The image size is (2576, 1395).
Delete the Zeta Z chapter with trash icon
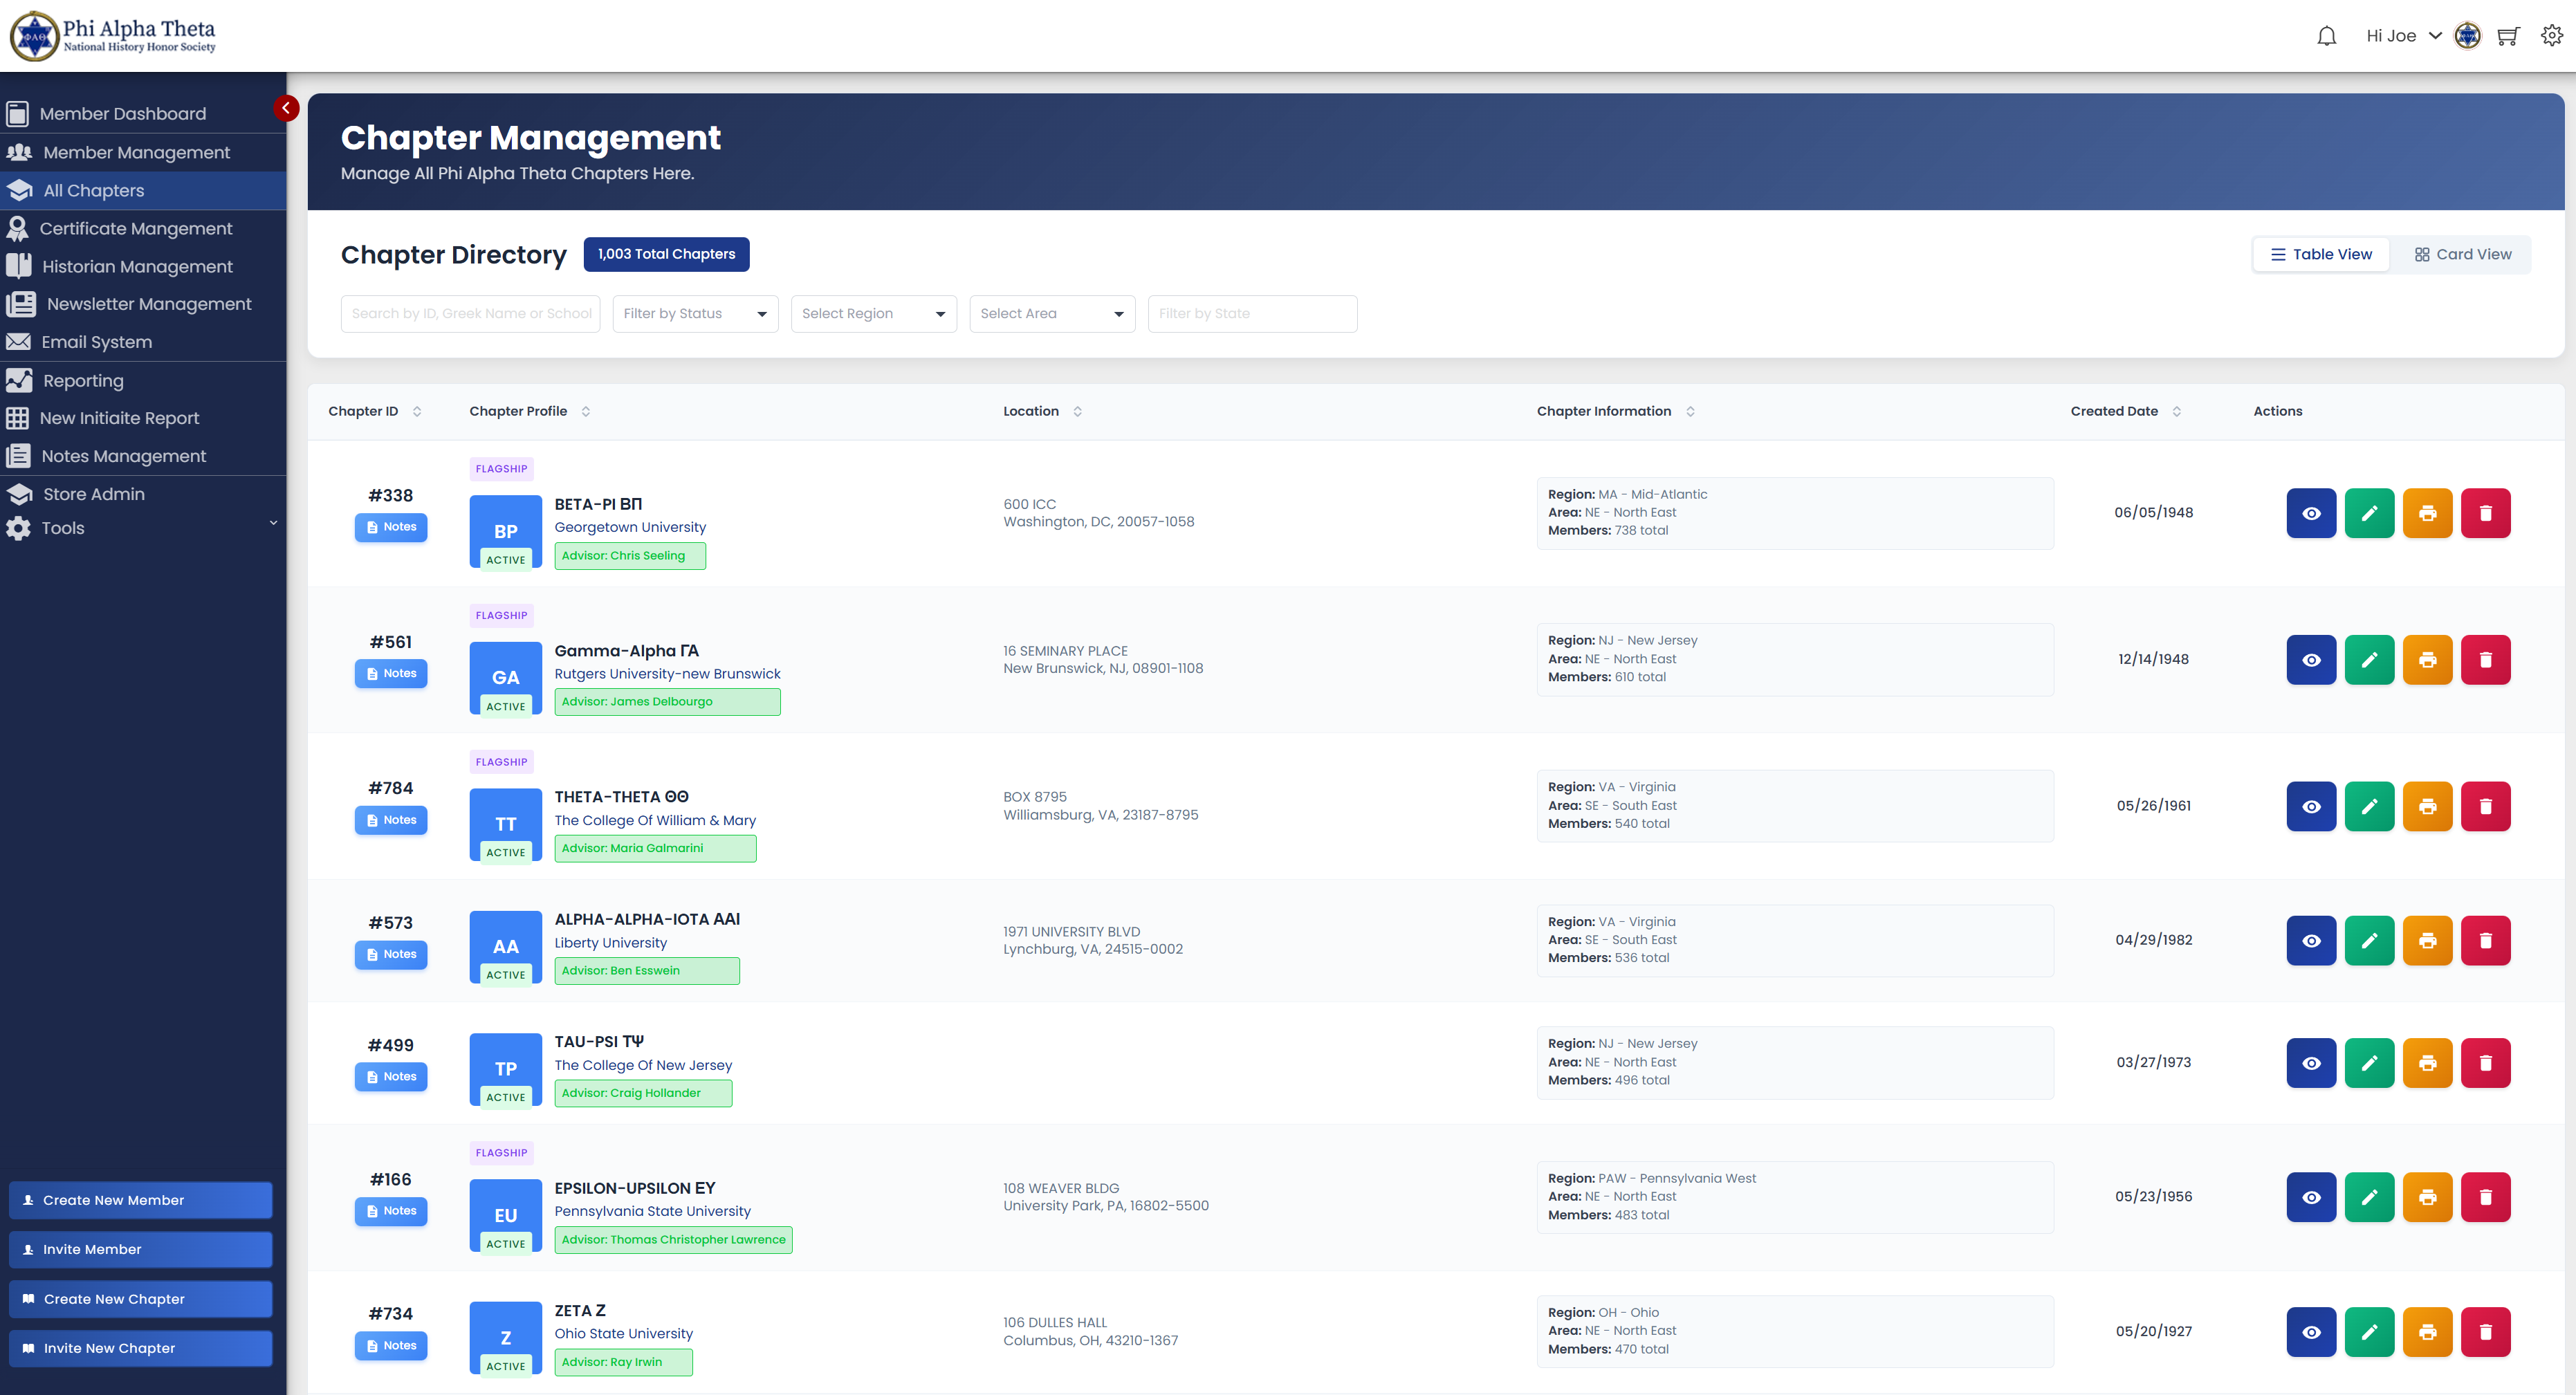(2487, 1331)
